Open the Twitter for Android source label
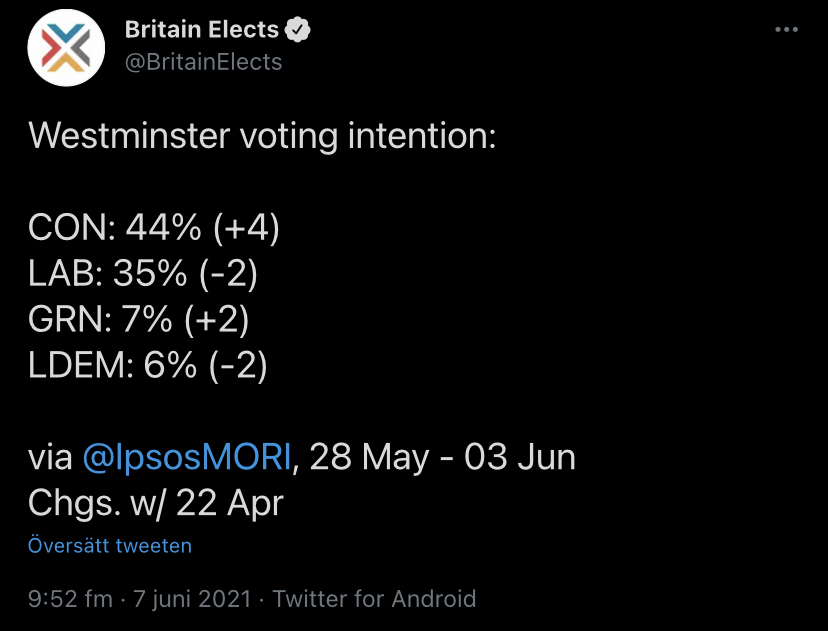 374,599
